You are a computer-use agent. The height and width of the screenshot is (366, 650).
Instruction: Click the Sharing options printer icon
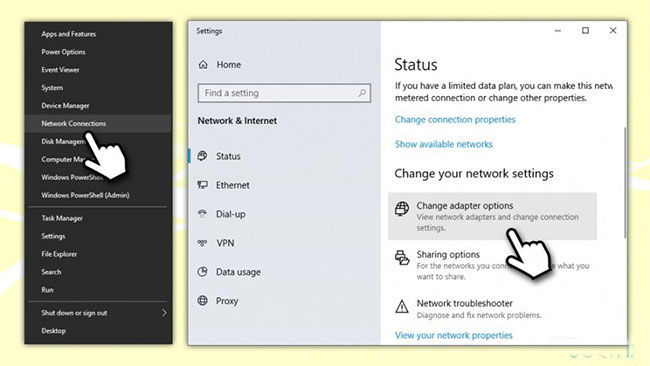[402, 257]
